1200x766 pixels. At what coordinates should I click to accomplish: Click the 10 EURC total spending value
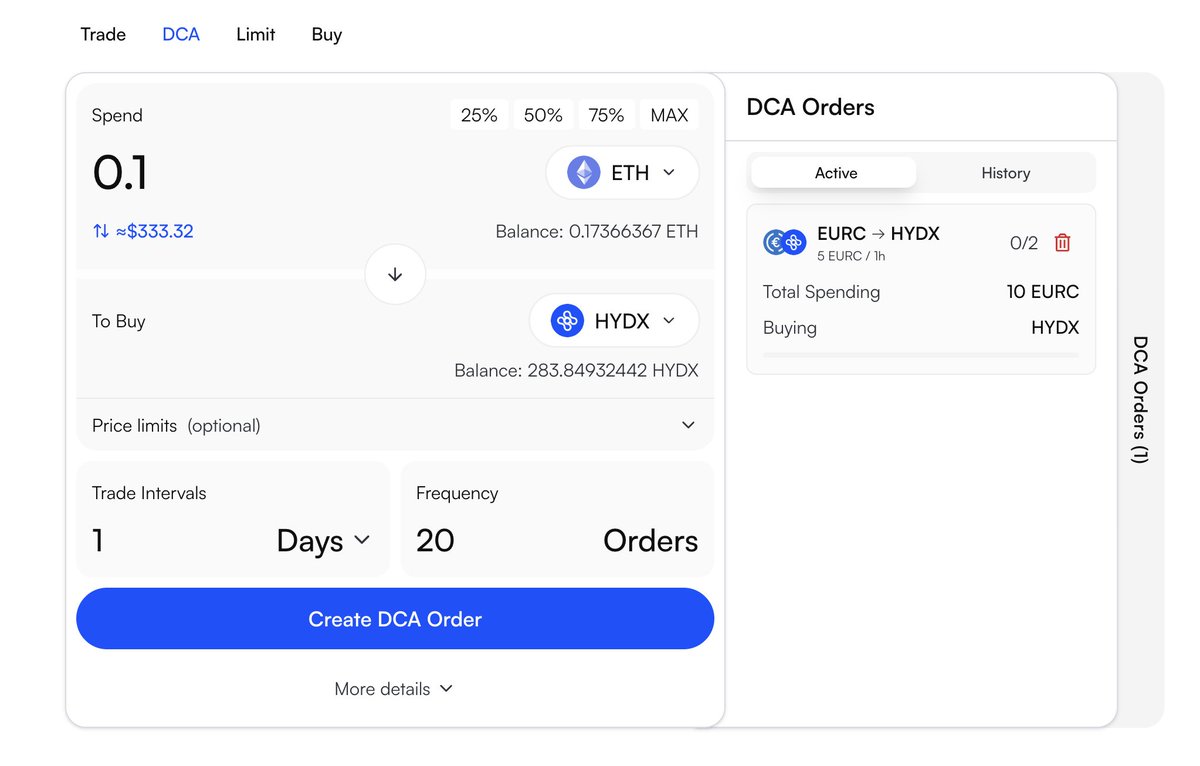pyautogui.click(x=1043, y=292)
